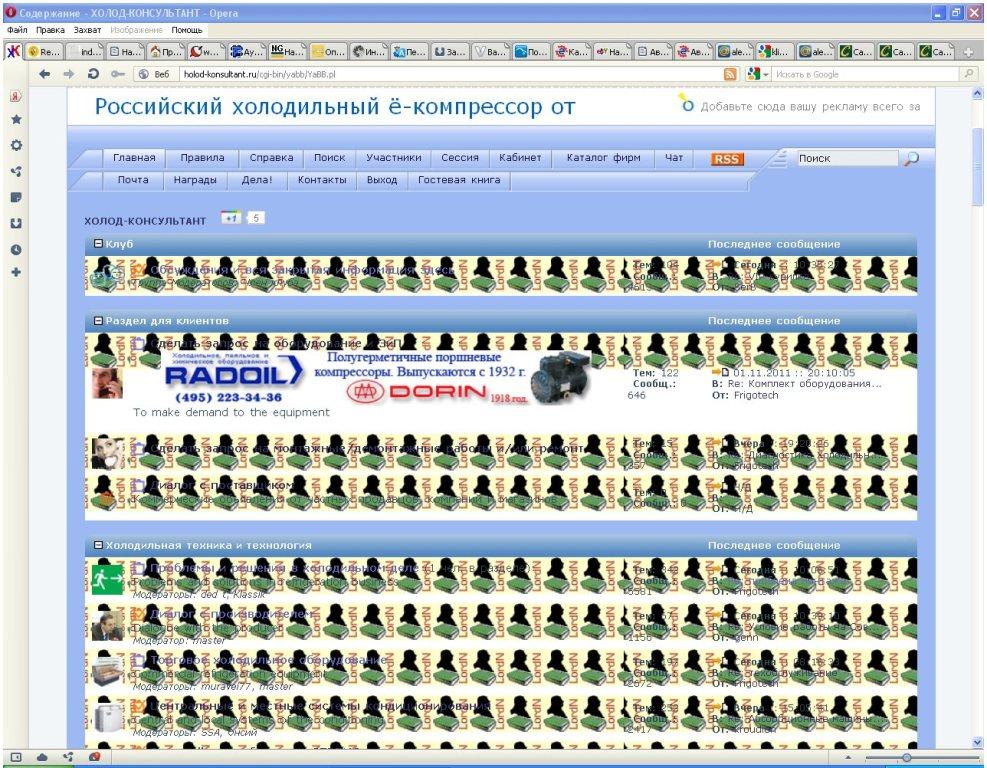Collapse the Раздел для клиентов category
Image resolution: width=987 pixels, height=768 pixels.
point(98,320)
